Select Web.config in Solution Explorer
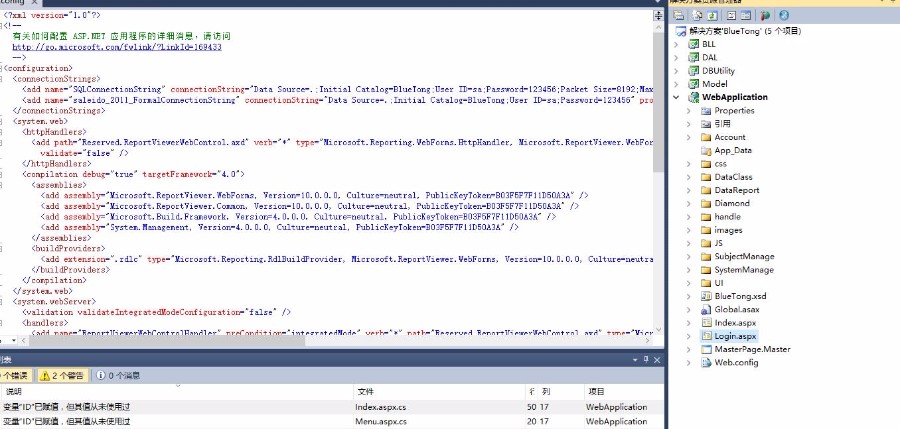Image resolution: width=900 pixels, height=429 pixels. (x=735, y=362)
